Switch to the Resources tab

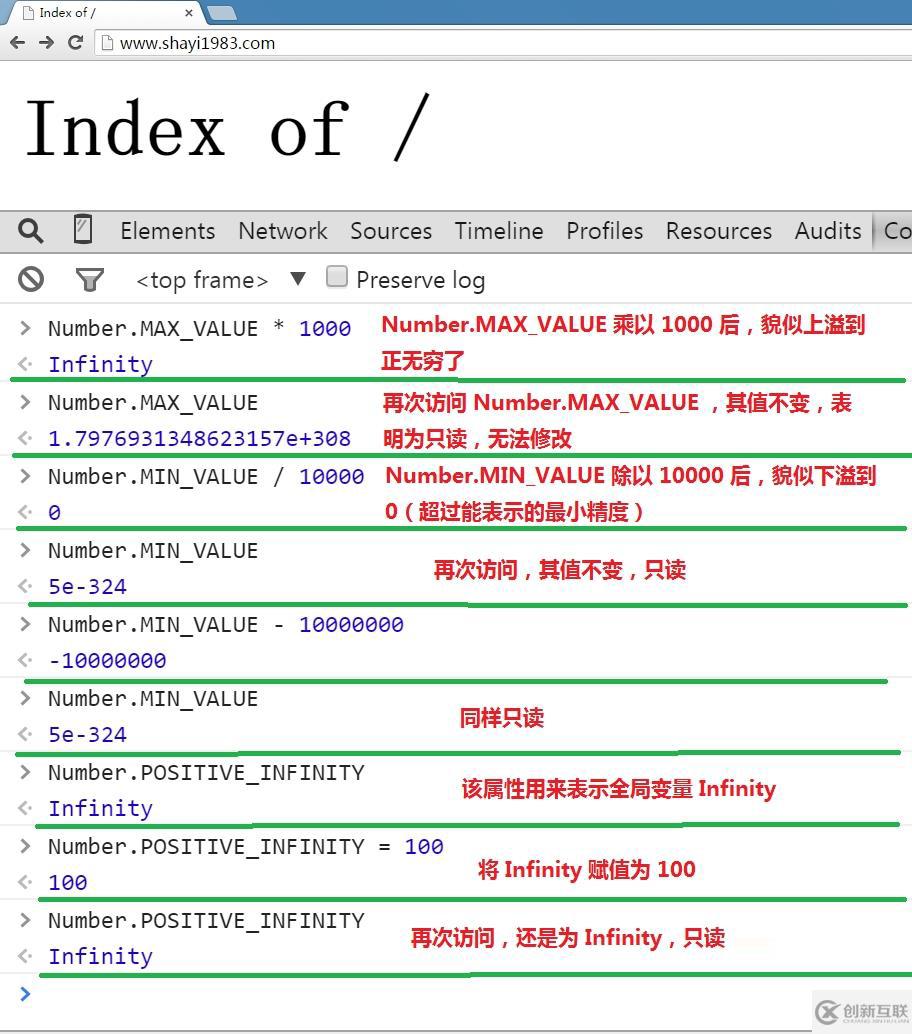point(719,231)
